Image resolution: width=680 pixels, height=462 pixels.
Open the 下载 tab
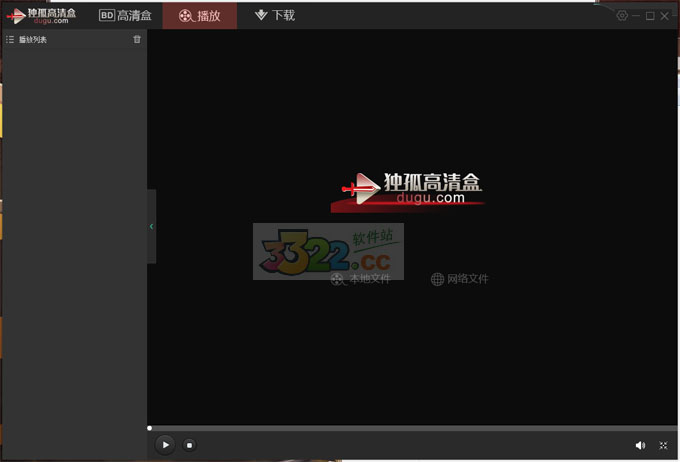(275, 16)
